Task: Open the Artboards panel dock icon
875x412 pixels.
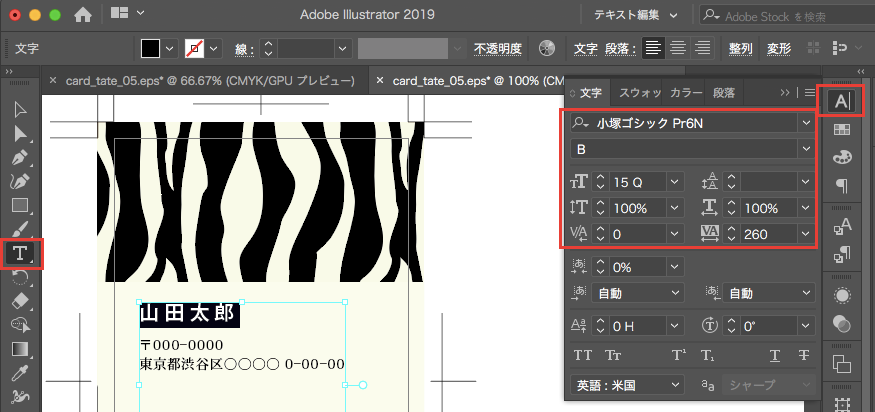Action: click(842, 364)
